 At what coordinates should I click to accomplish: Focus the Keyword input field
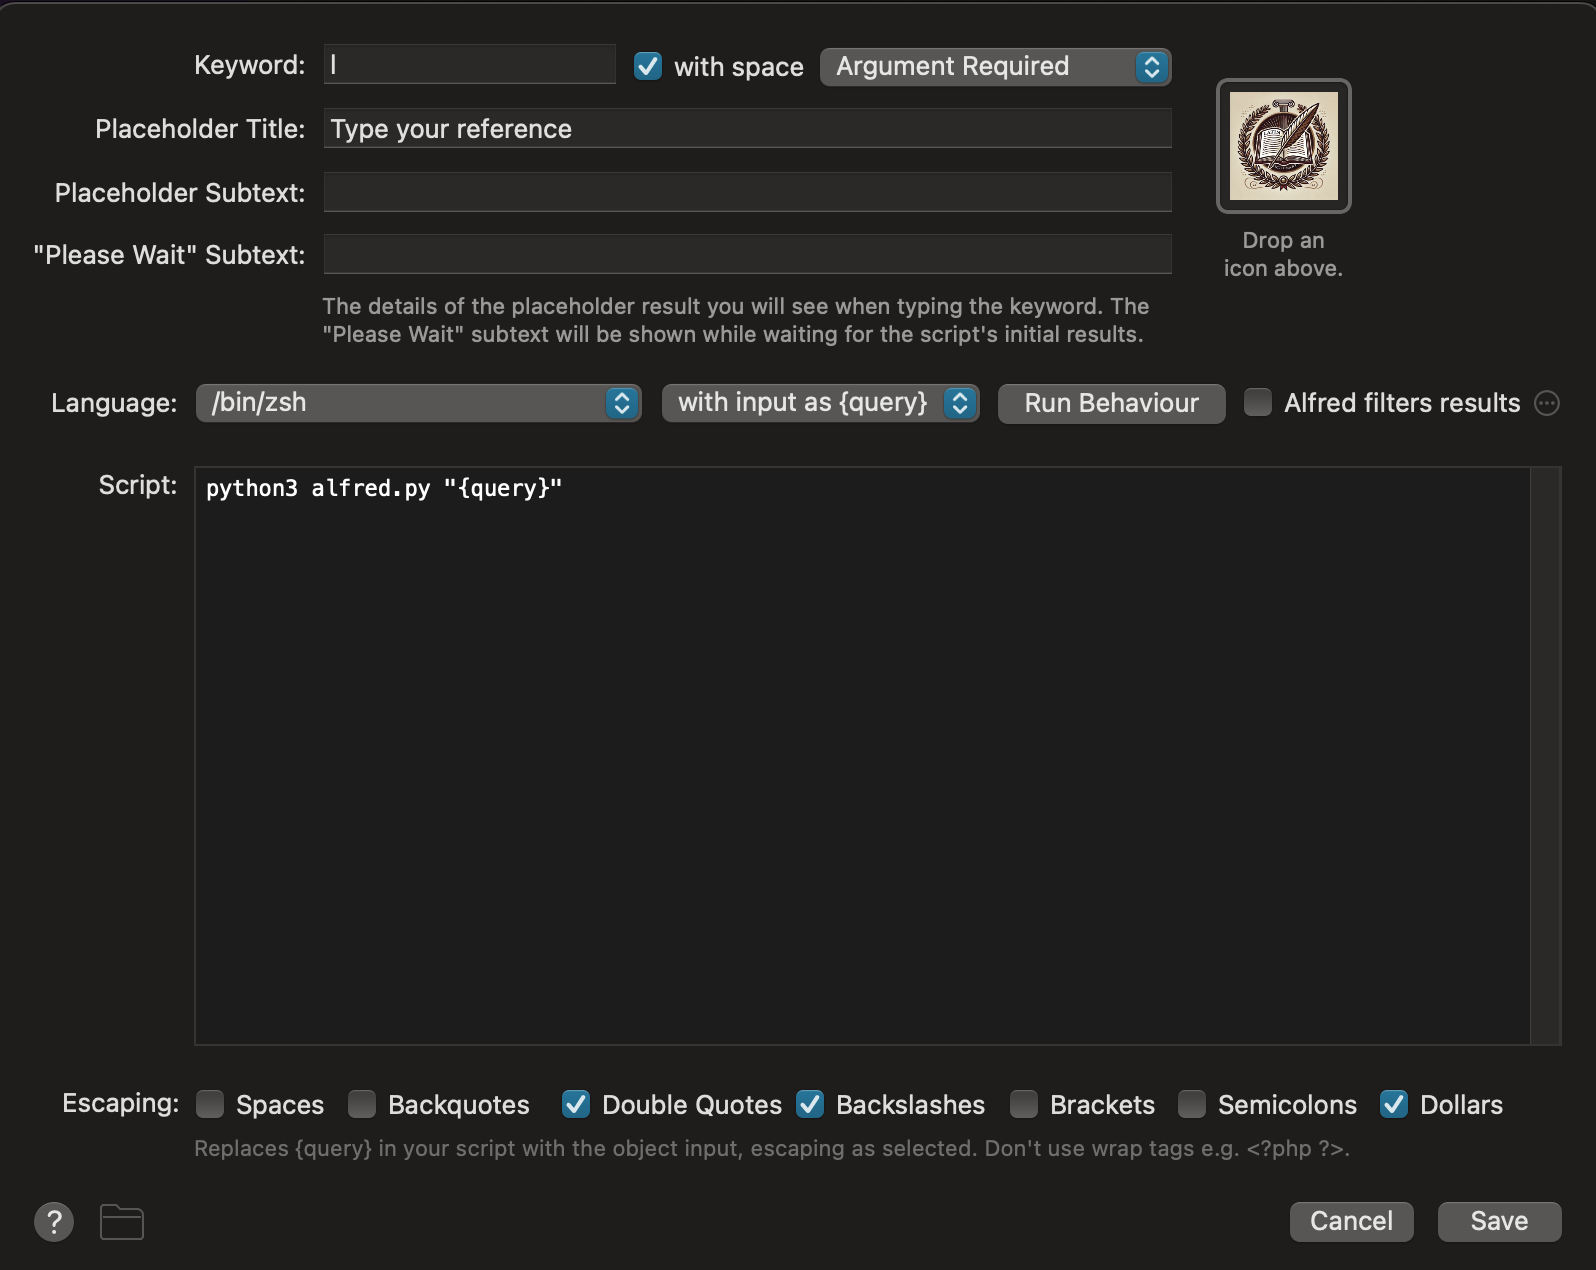[469, 65]
